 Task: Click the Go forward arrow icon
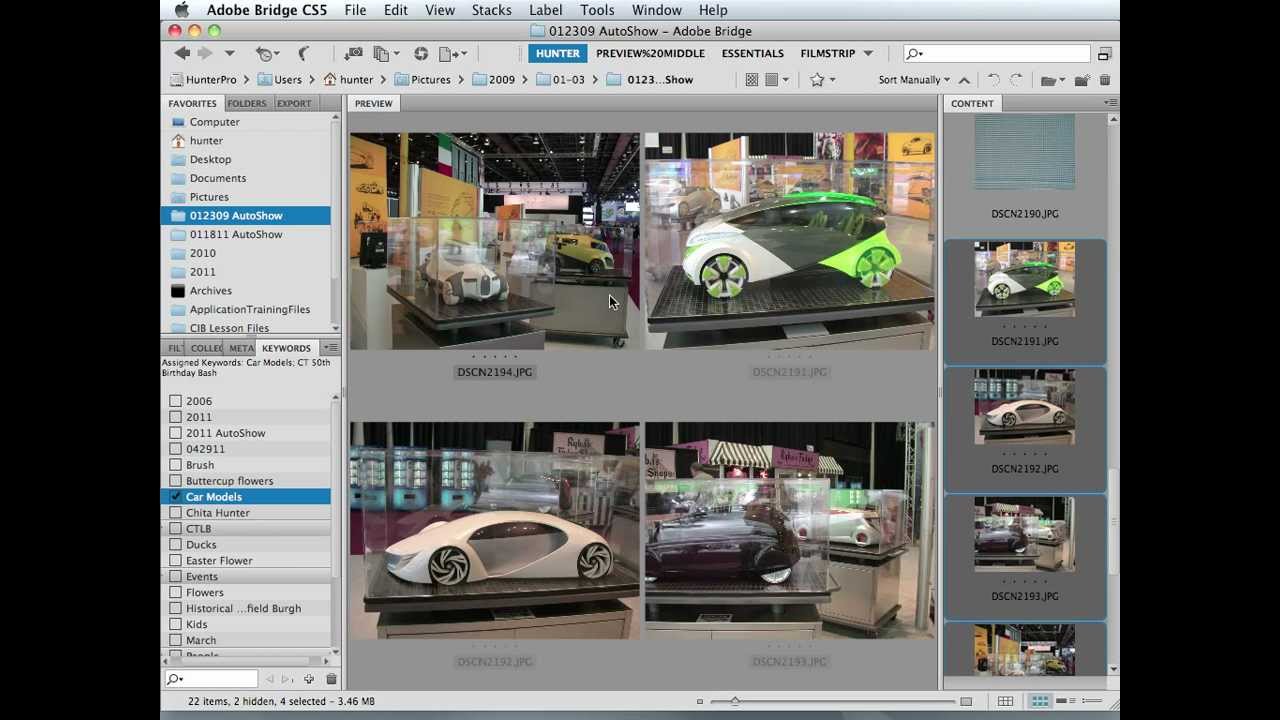(205, 53)
